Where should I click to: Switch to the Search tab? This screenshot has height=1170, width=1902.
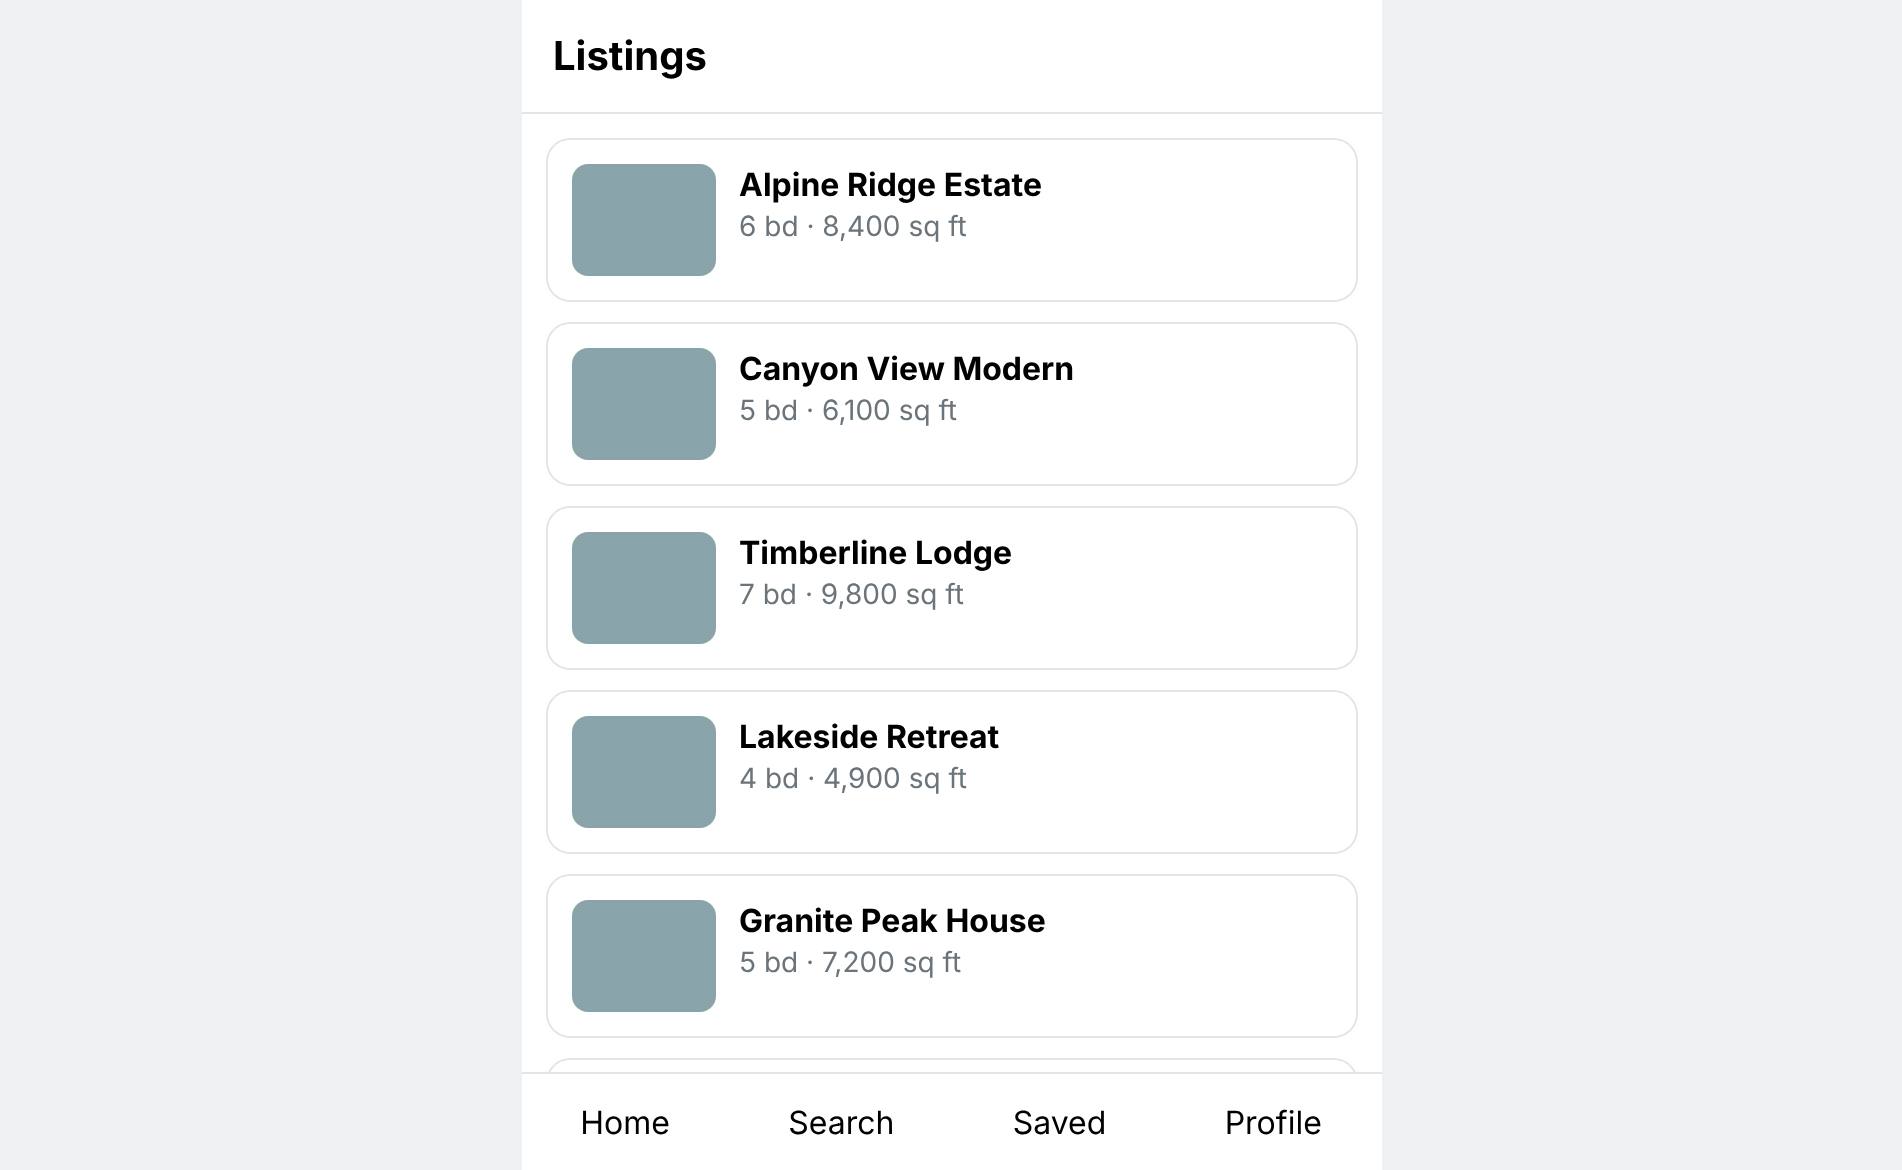(x=841, y=1122)
